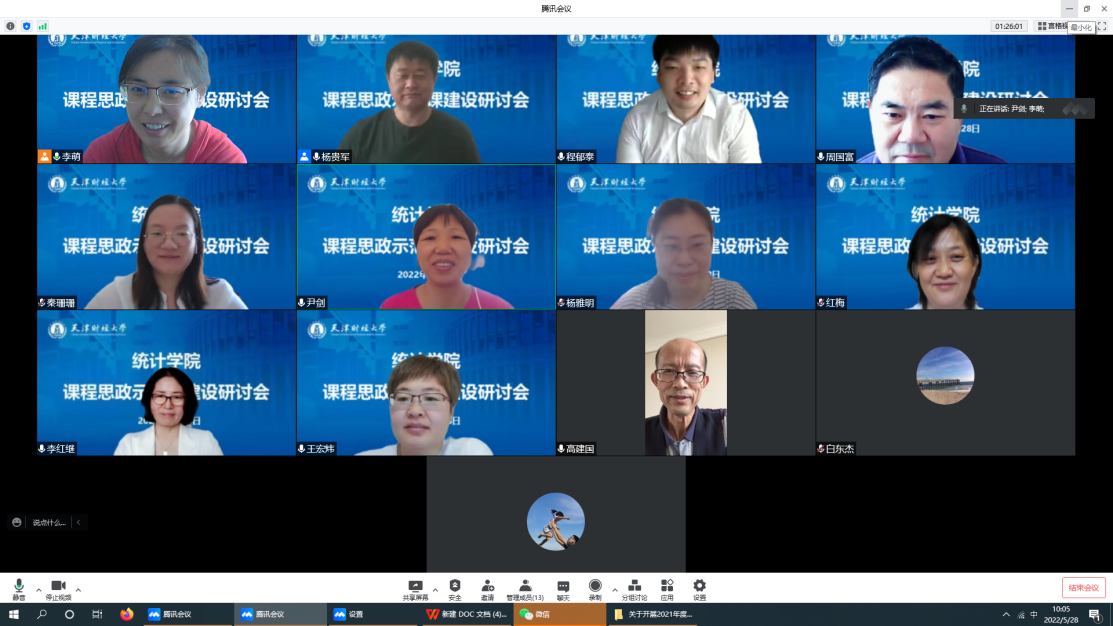Click the 01:26:01 meeting timer

tap(1009, 26)
